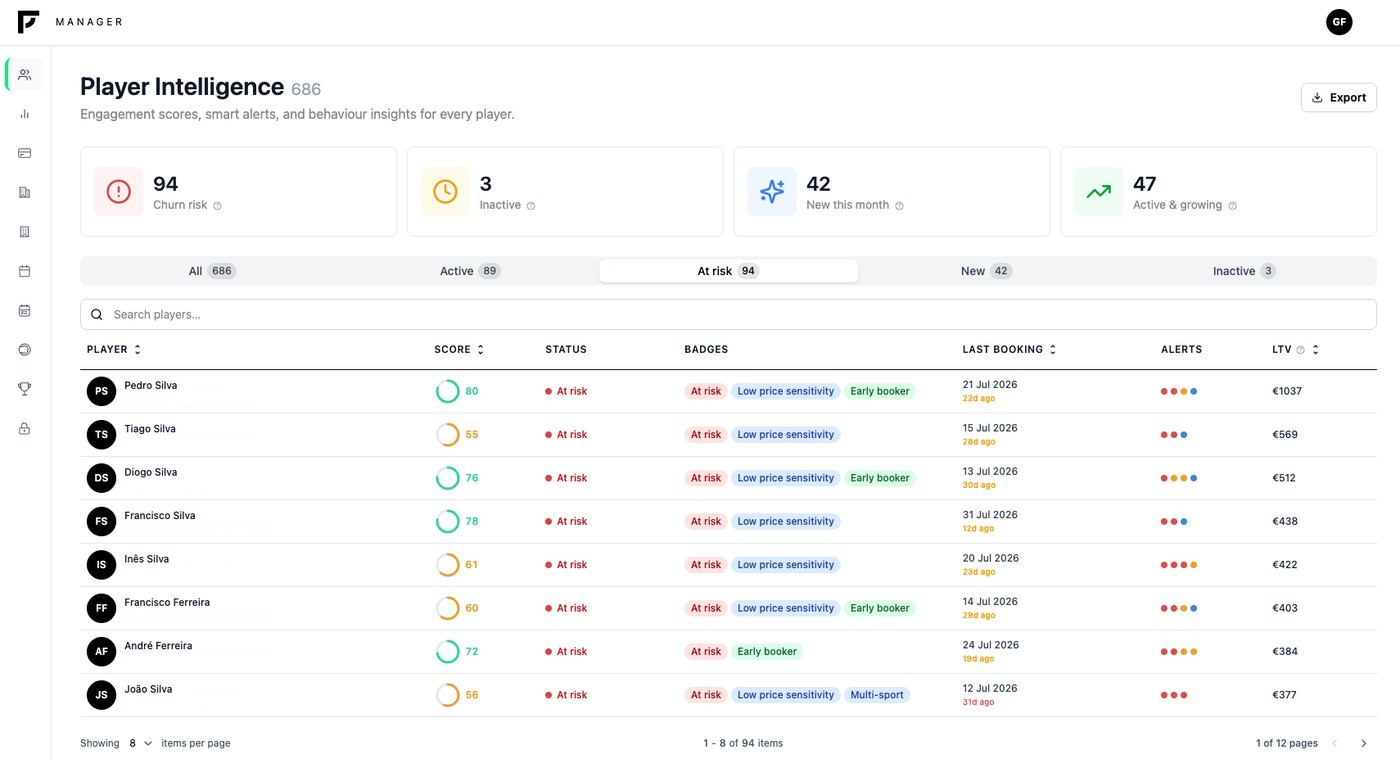Open João Silva's player name
The image size is (1400, 760).
coord(148,689)
